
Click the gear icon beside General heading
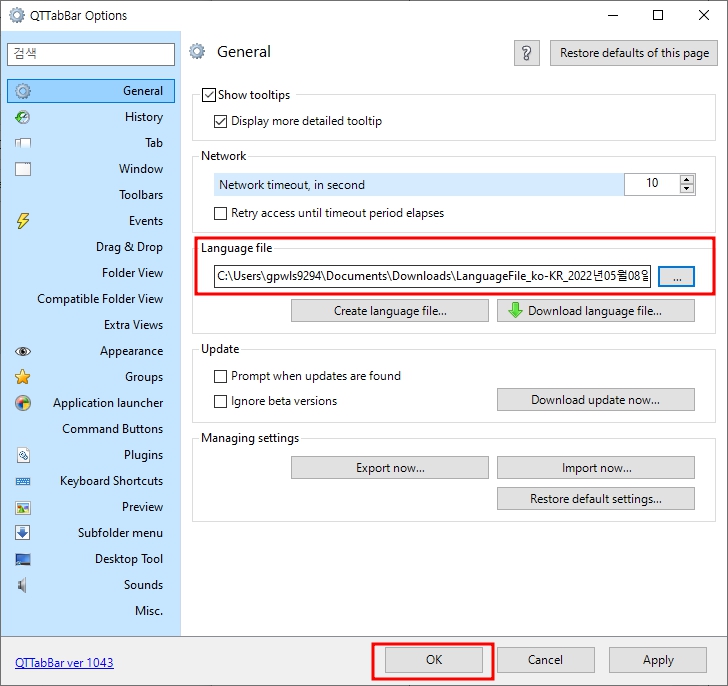(x=197, y=52)
